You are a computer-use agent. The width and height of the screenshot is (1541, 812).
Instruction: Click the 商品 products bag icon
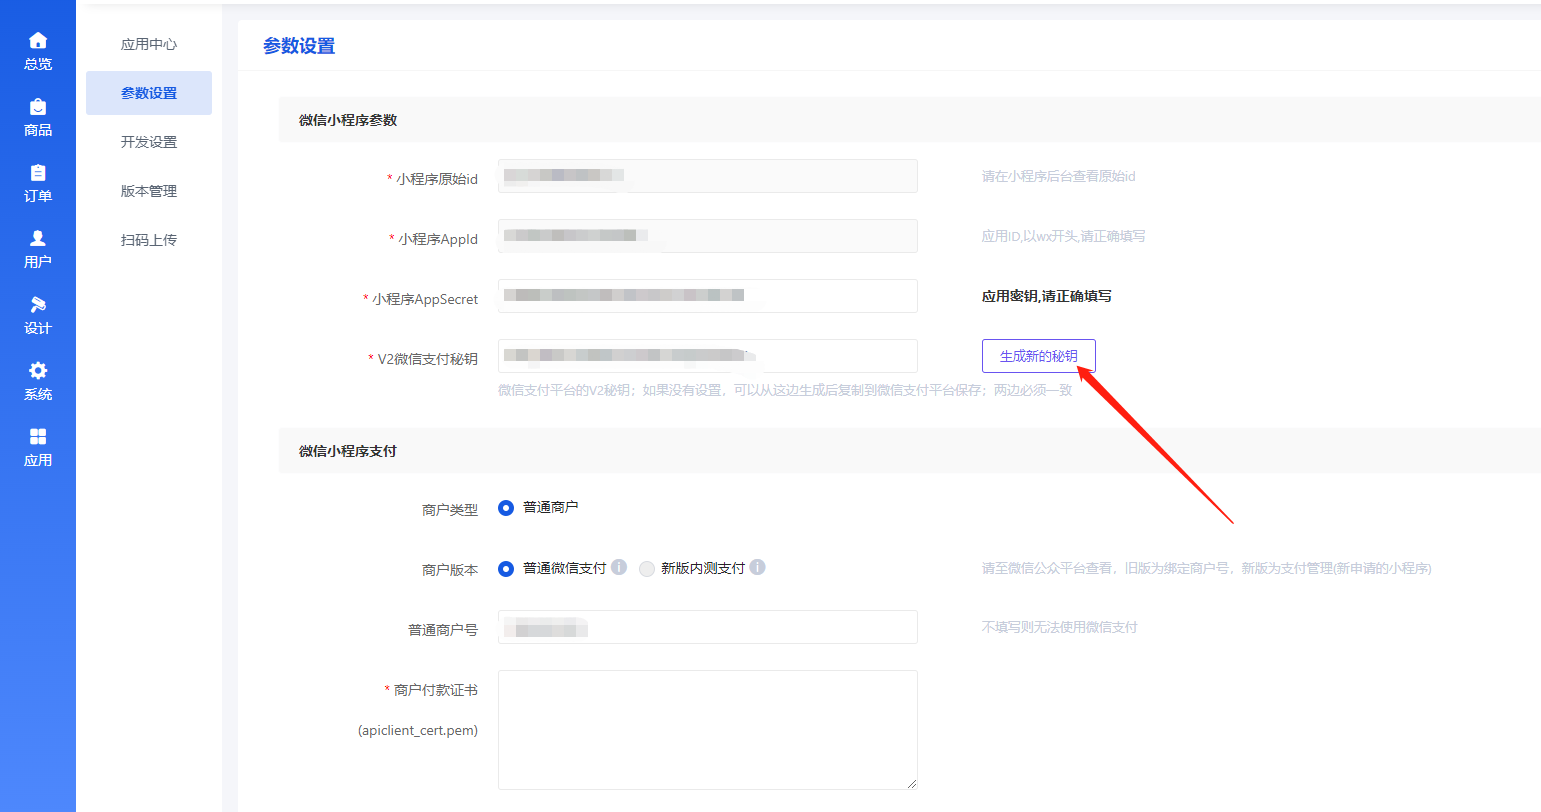38,107
